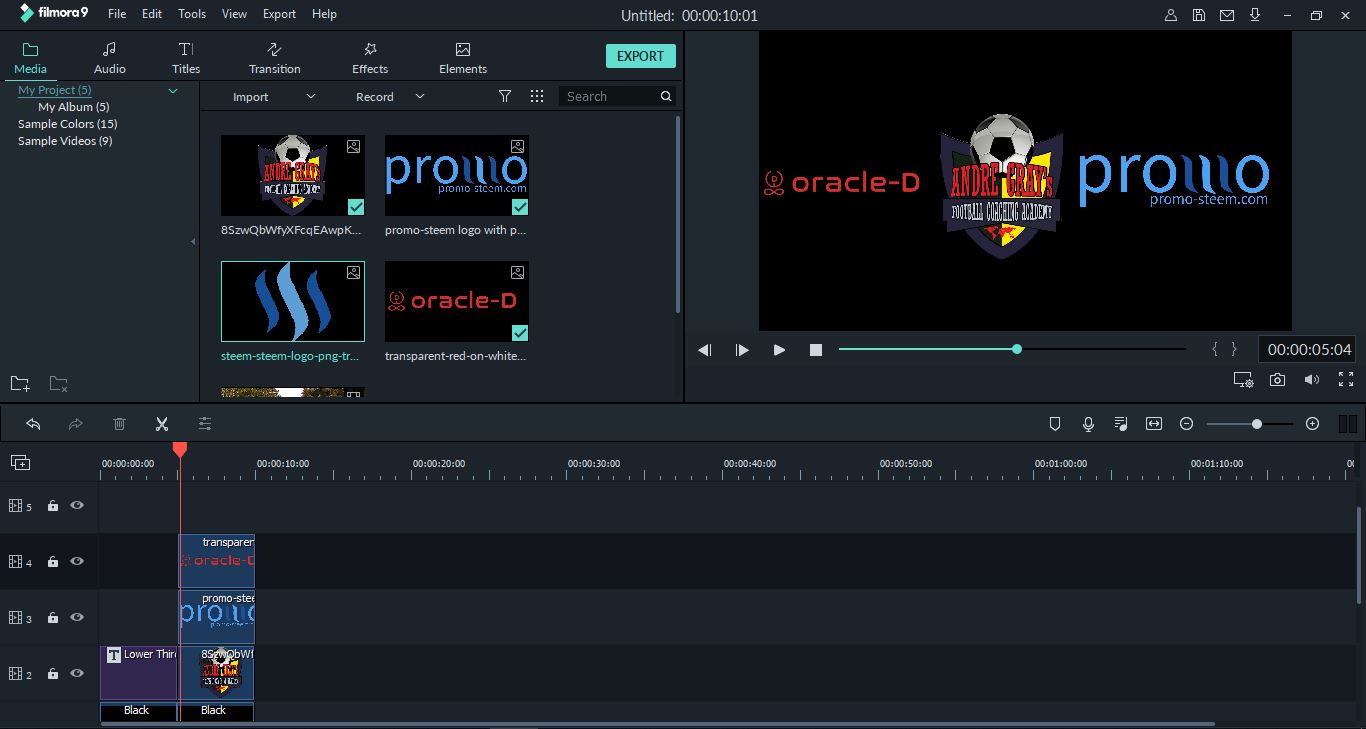This screenshot has height=729, width=1366.
Task: Remove the folder with folder-x icon
Action: click(x=59, y=383)
